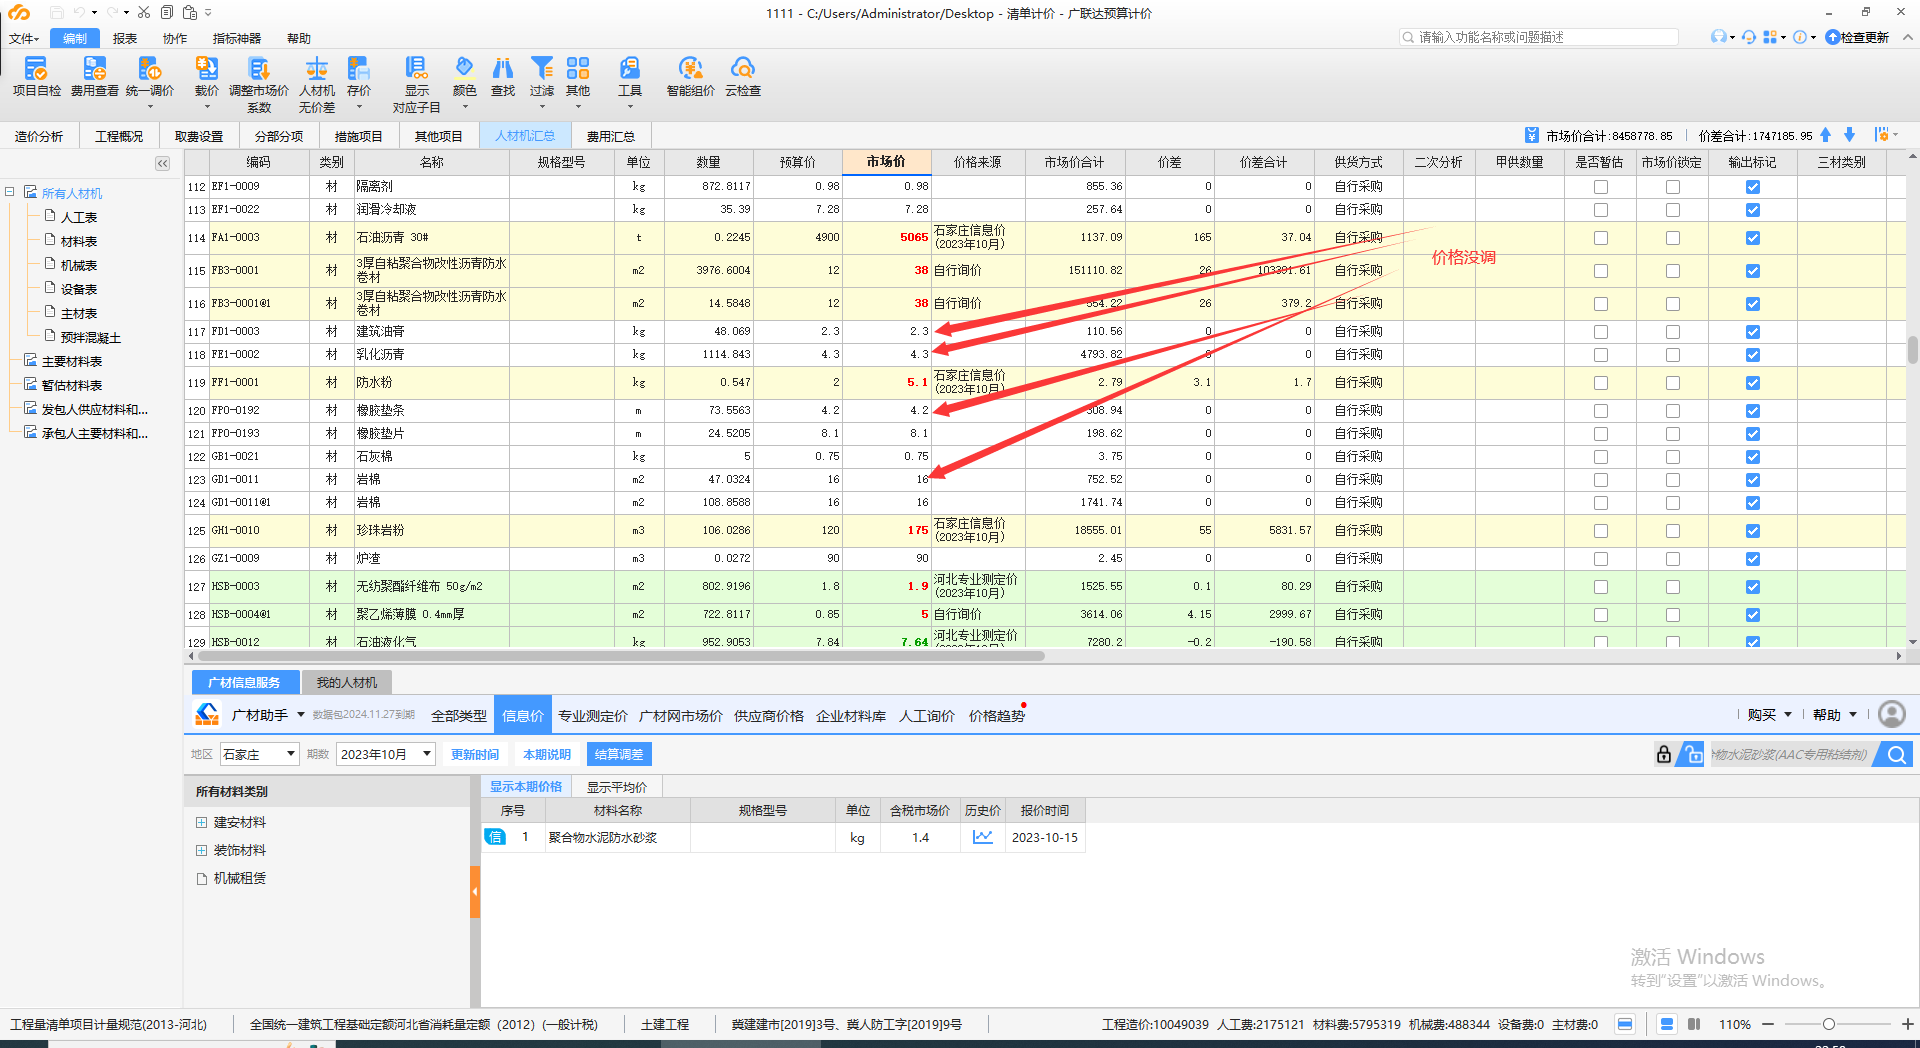Click the 本期说明 button
Screen dimensions: 1920x1048
tap(547, 755)
